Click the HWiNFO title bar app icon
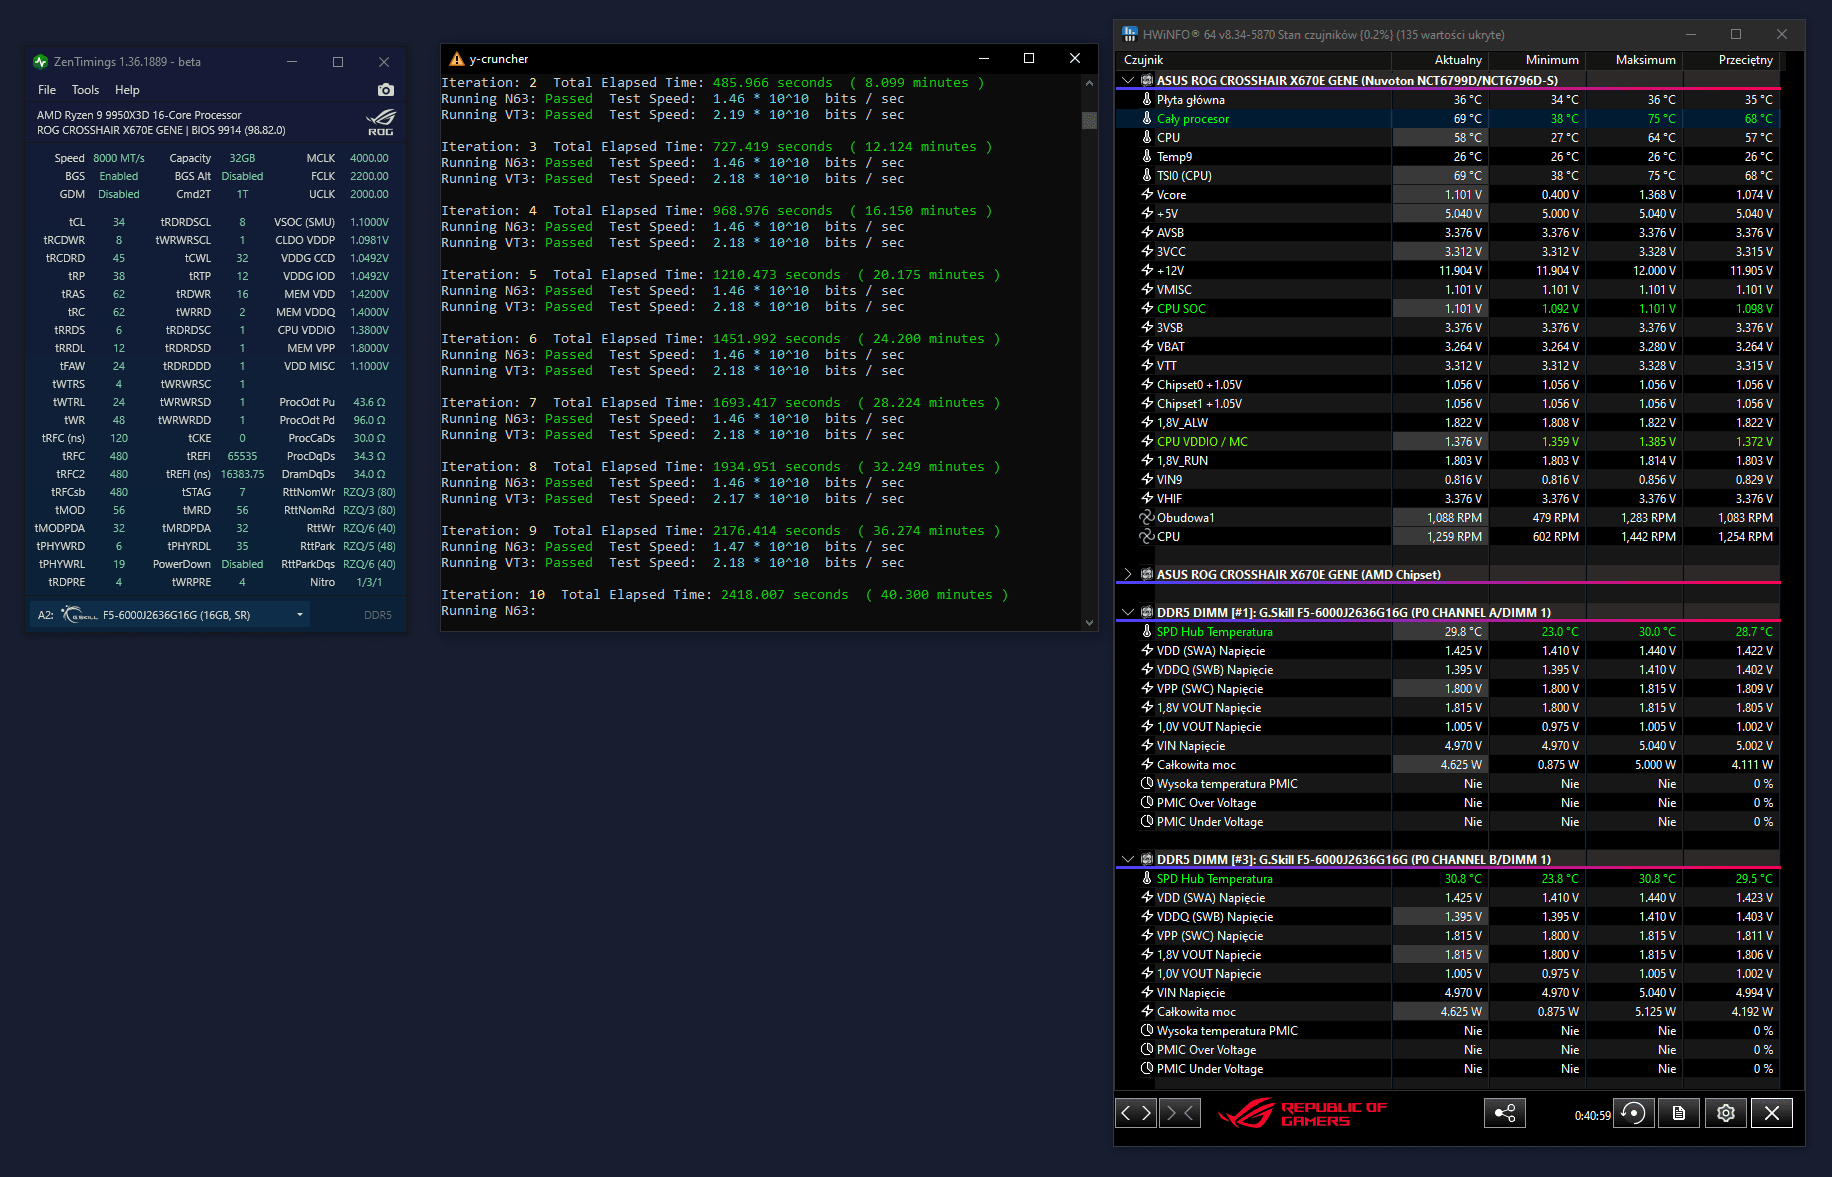Image resolution: width=1832 pixels, height=1177 pixels. point(1130,34)
